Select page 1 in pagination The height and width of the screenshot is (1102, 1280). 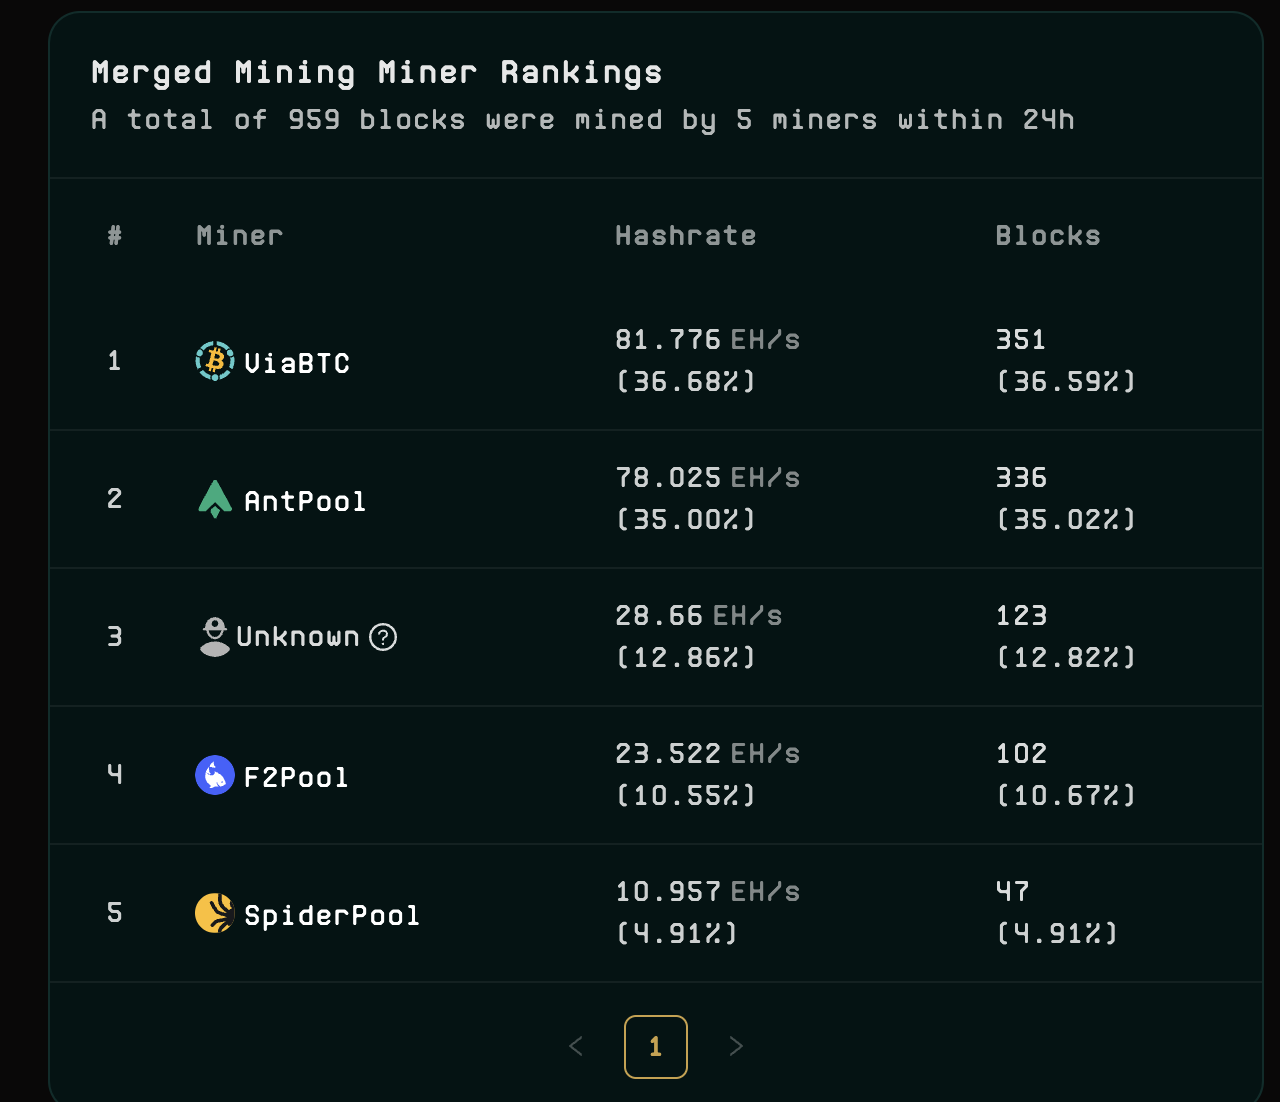656,1046
